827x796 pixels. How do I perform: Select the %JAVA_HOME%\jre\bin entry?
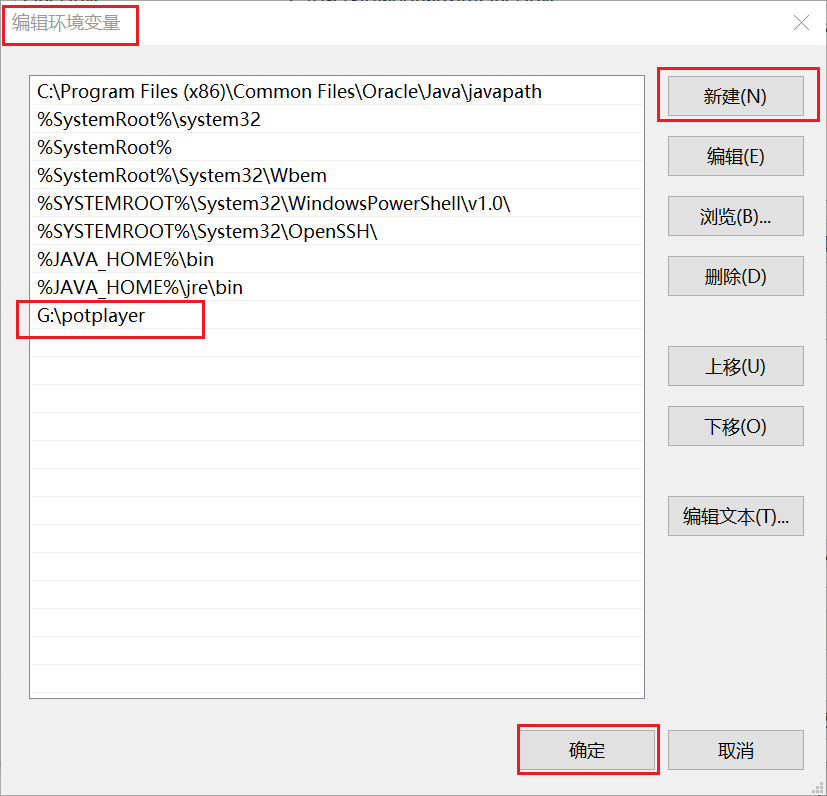click(x=337, y=287)
